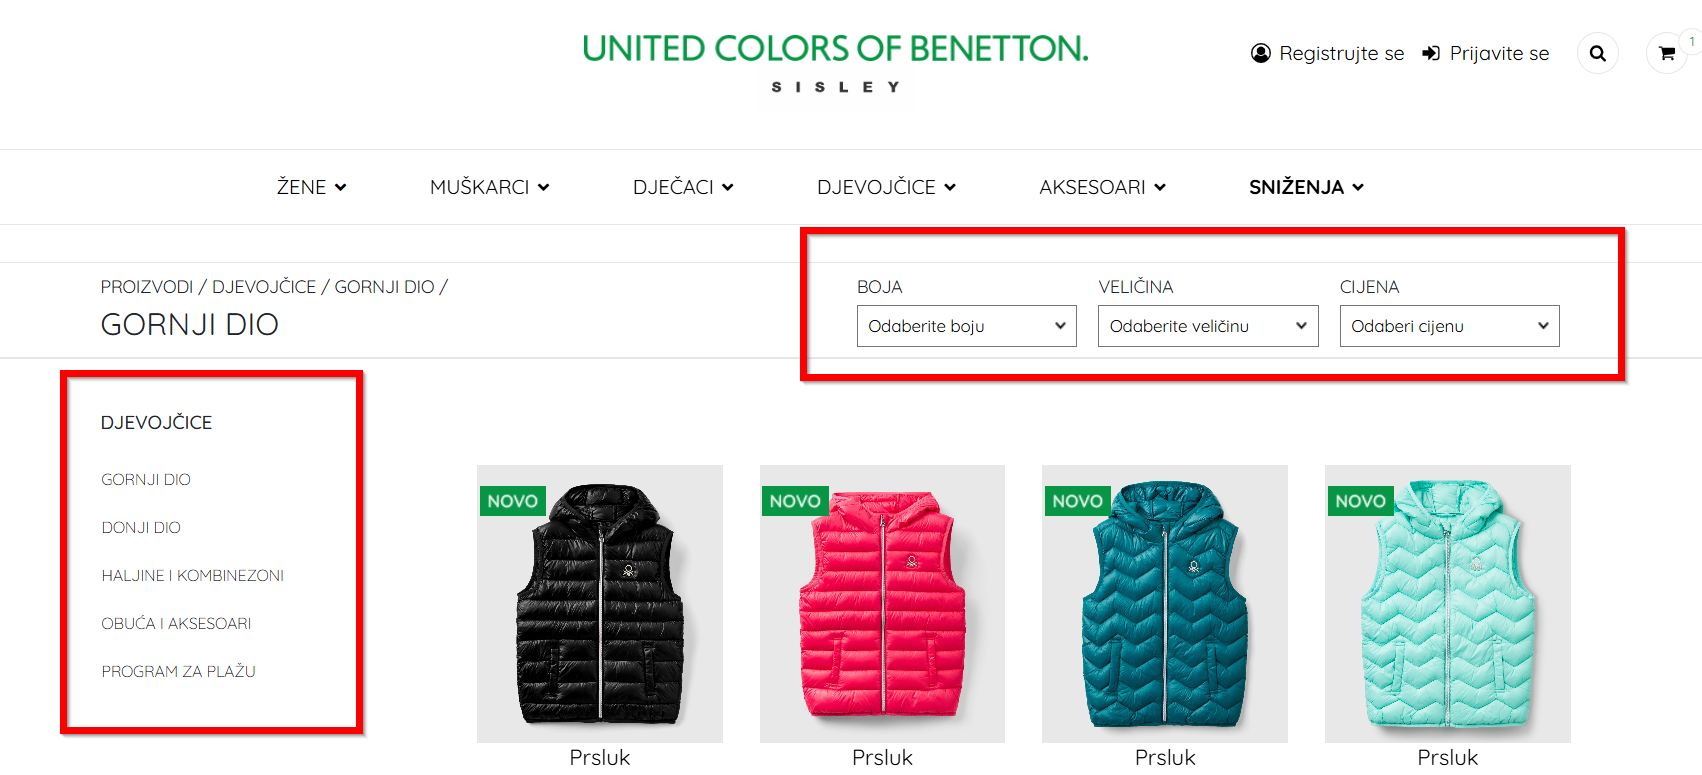Expand the ŽENE menu chevron

pos(343,187)
